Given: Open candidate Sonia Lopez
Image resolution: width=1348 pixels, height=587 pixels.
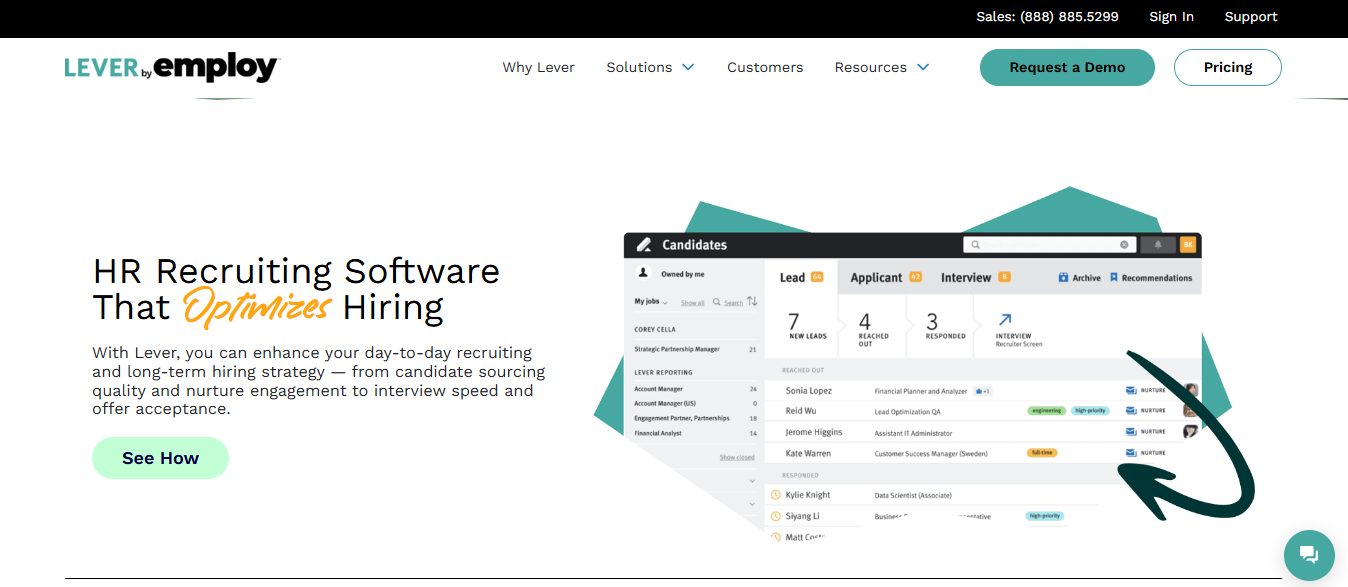Looking at the screenshot, I should tap(809, 391).
